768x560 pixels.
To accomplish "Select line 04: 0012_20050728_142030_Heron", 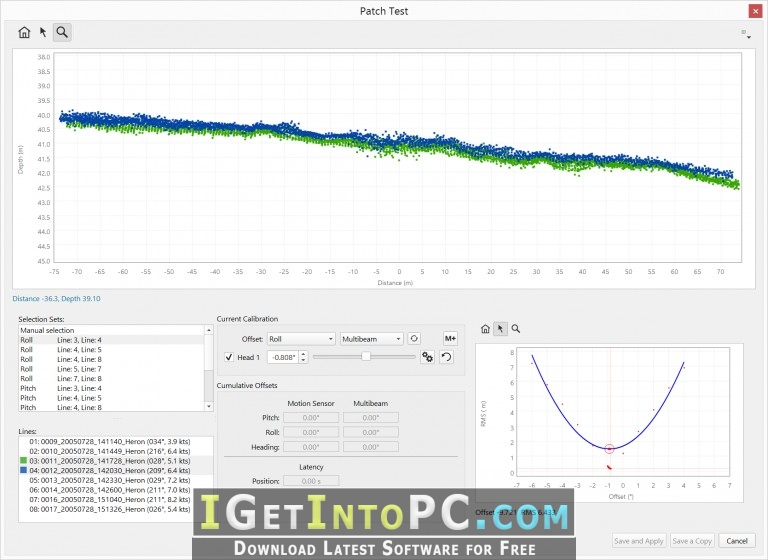I will pos(116,470).
